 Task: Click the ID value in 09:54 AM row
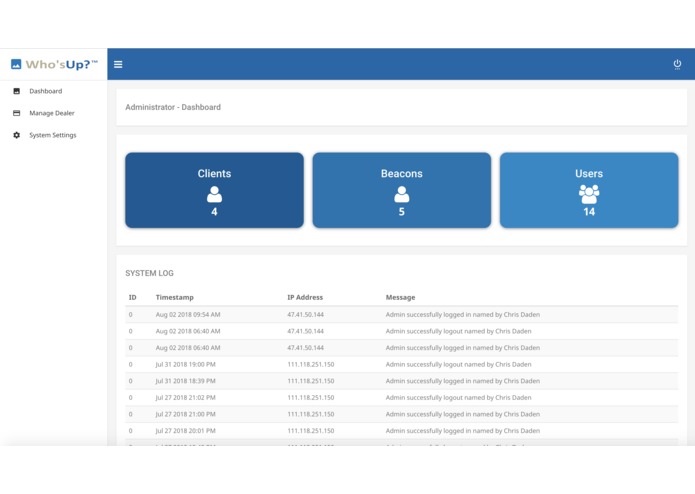coord(130,315)
